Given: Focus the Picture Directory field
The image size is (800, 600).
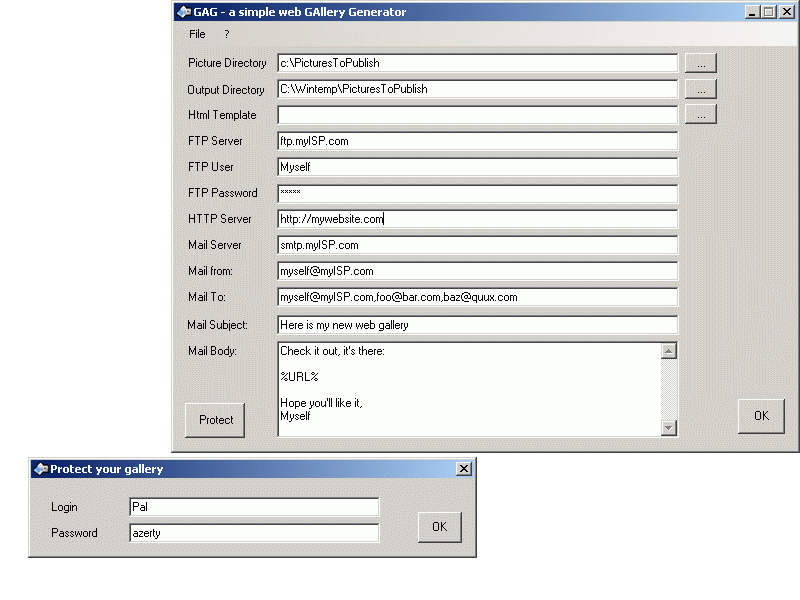Looking at the screenshot, I should (x=478, y=63).
